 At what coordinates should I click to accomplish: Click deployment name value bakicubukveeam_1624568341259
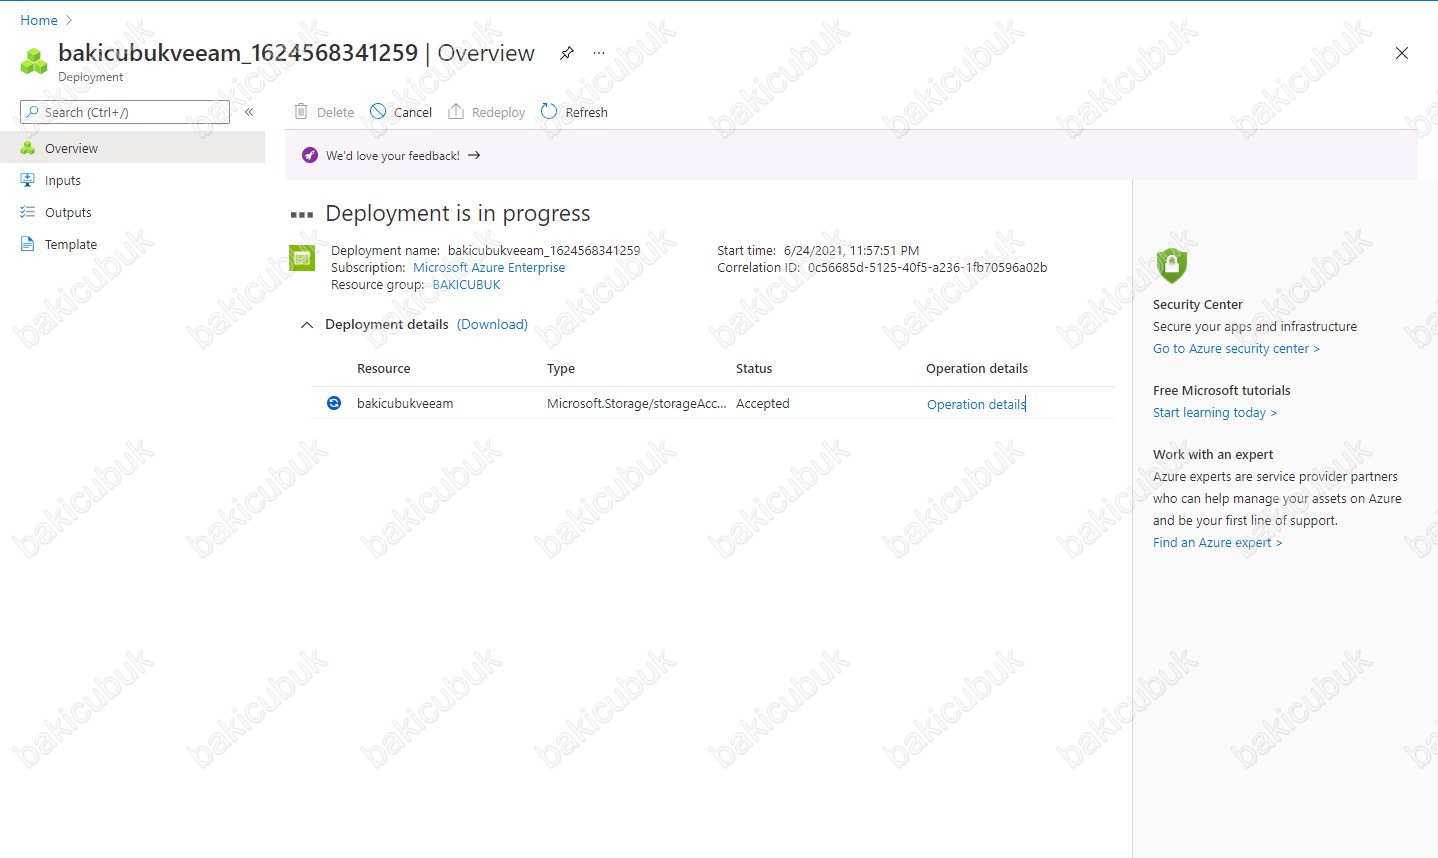(x=544, y=251)
